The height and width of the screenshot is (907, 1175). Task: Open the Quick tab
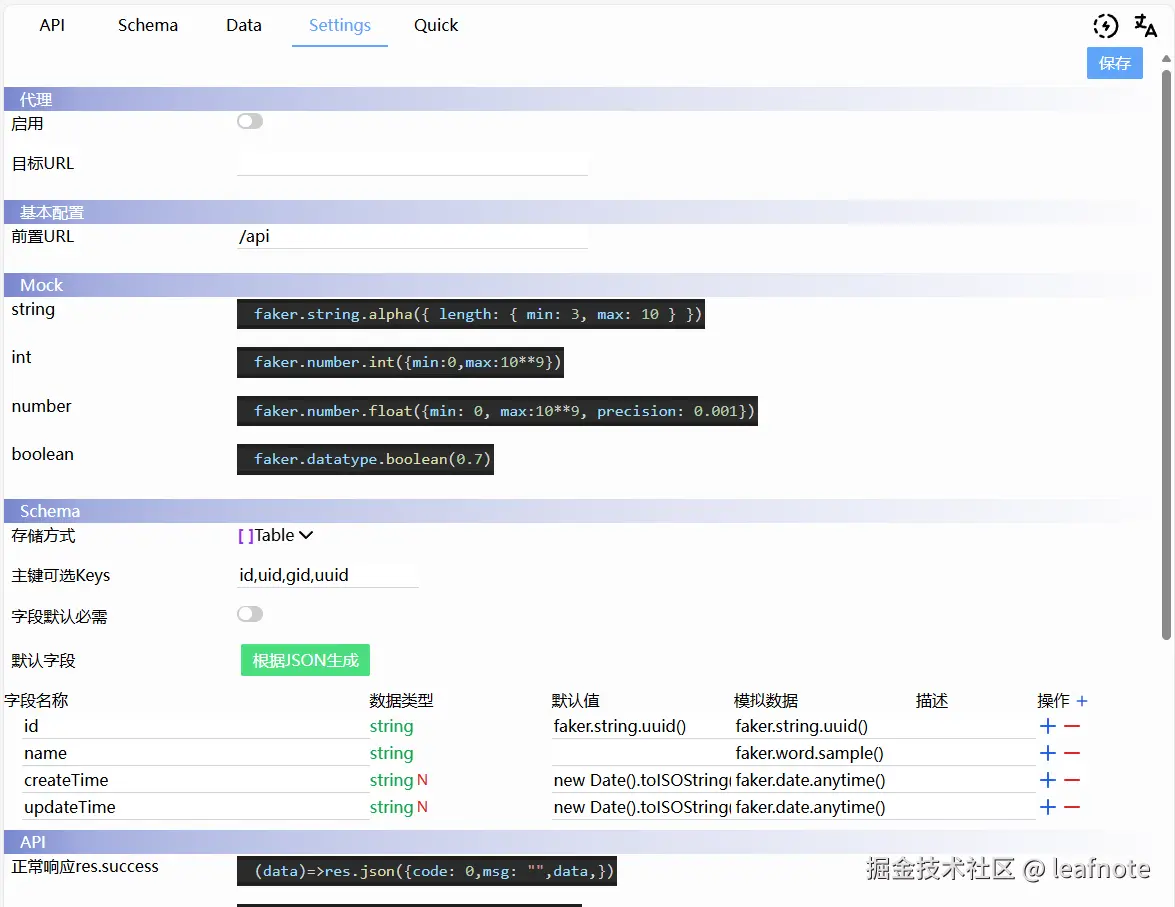(x=435, y=25)
